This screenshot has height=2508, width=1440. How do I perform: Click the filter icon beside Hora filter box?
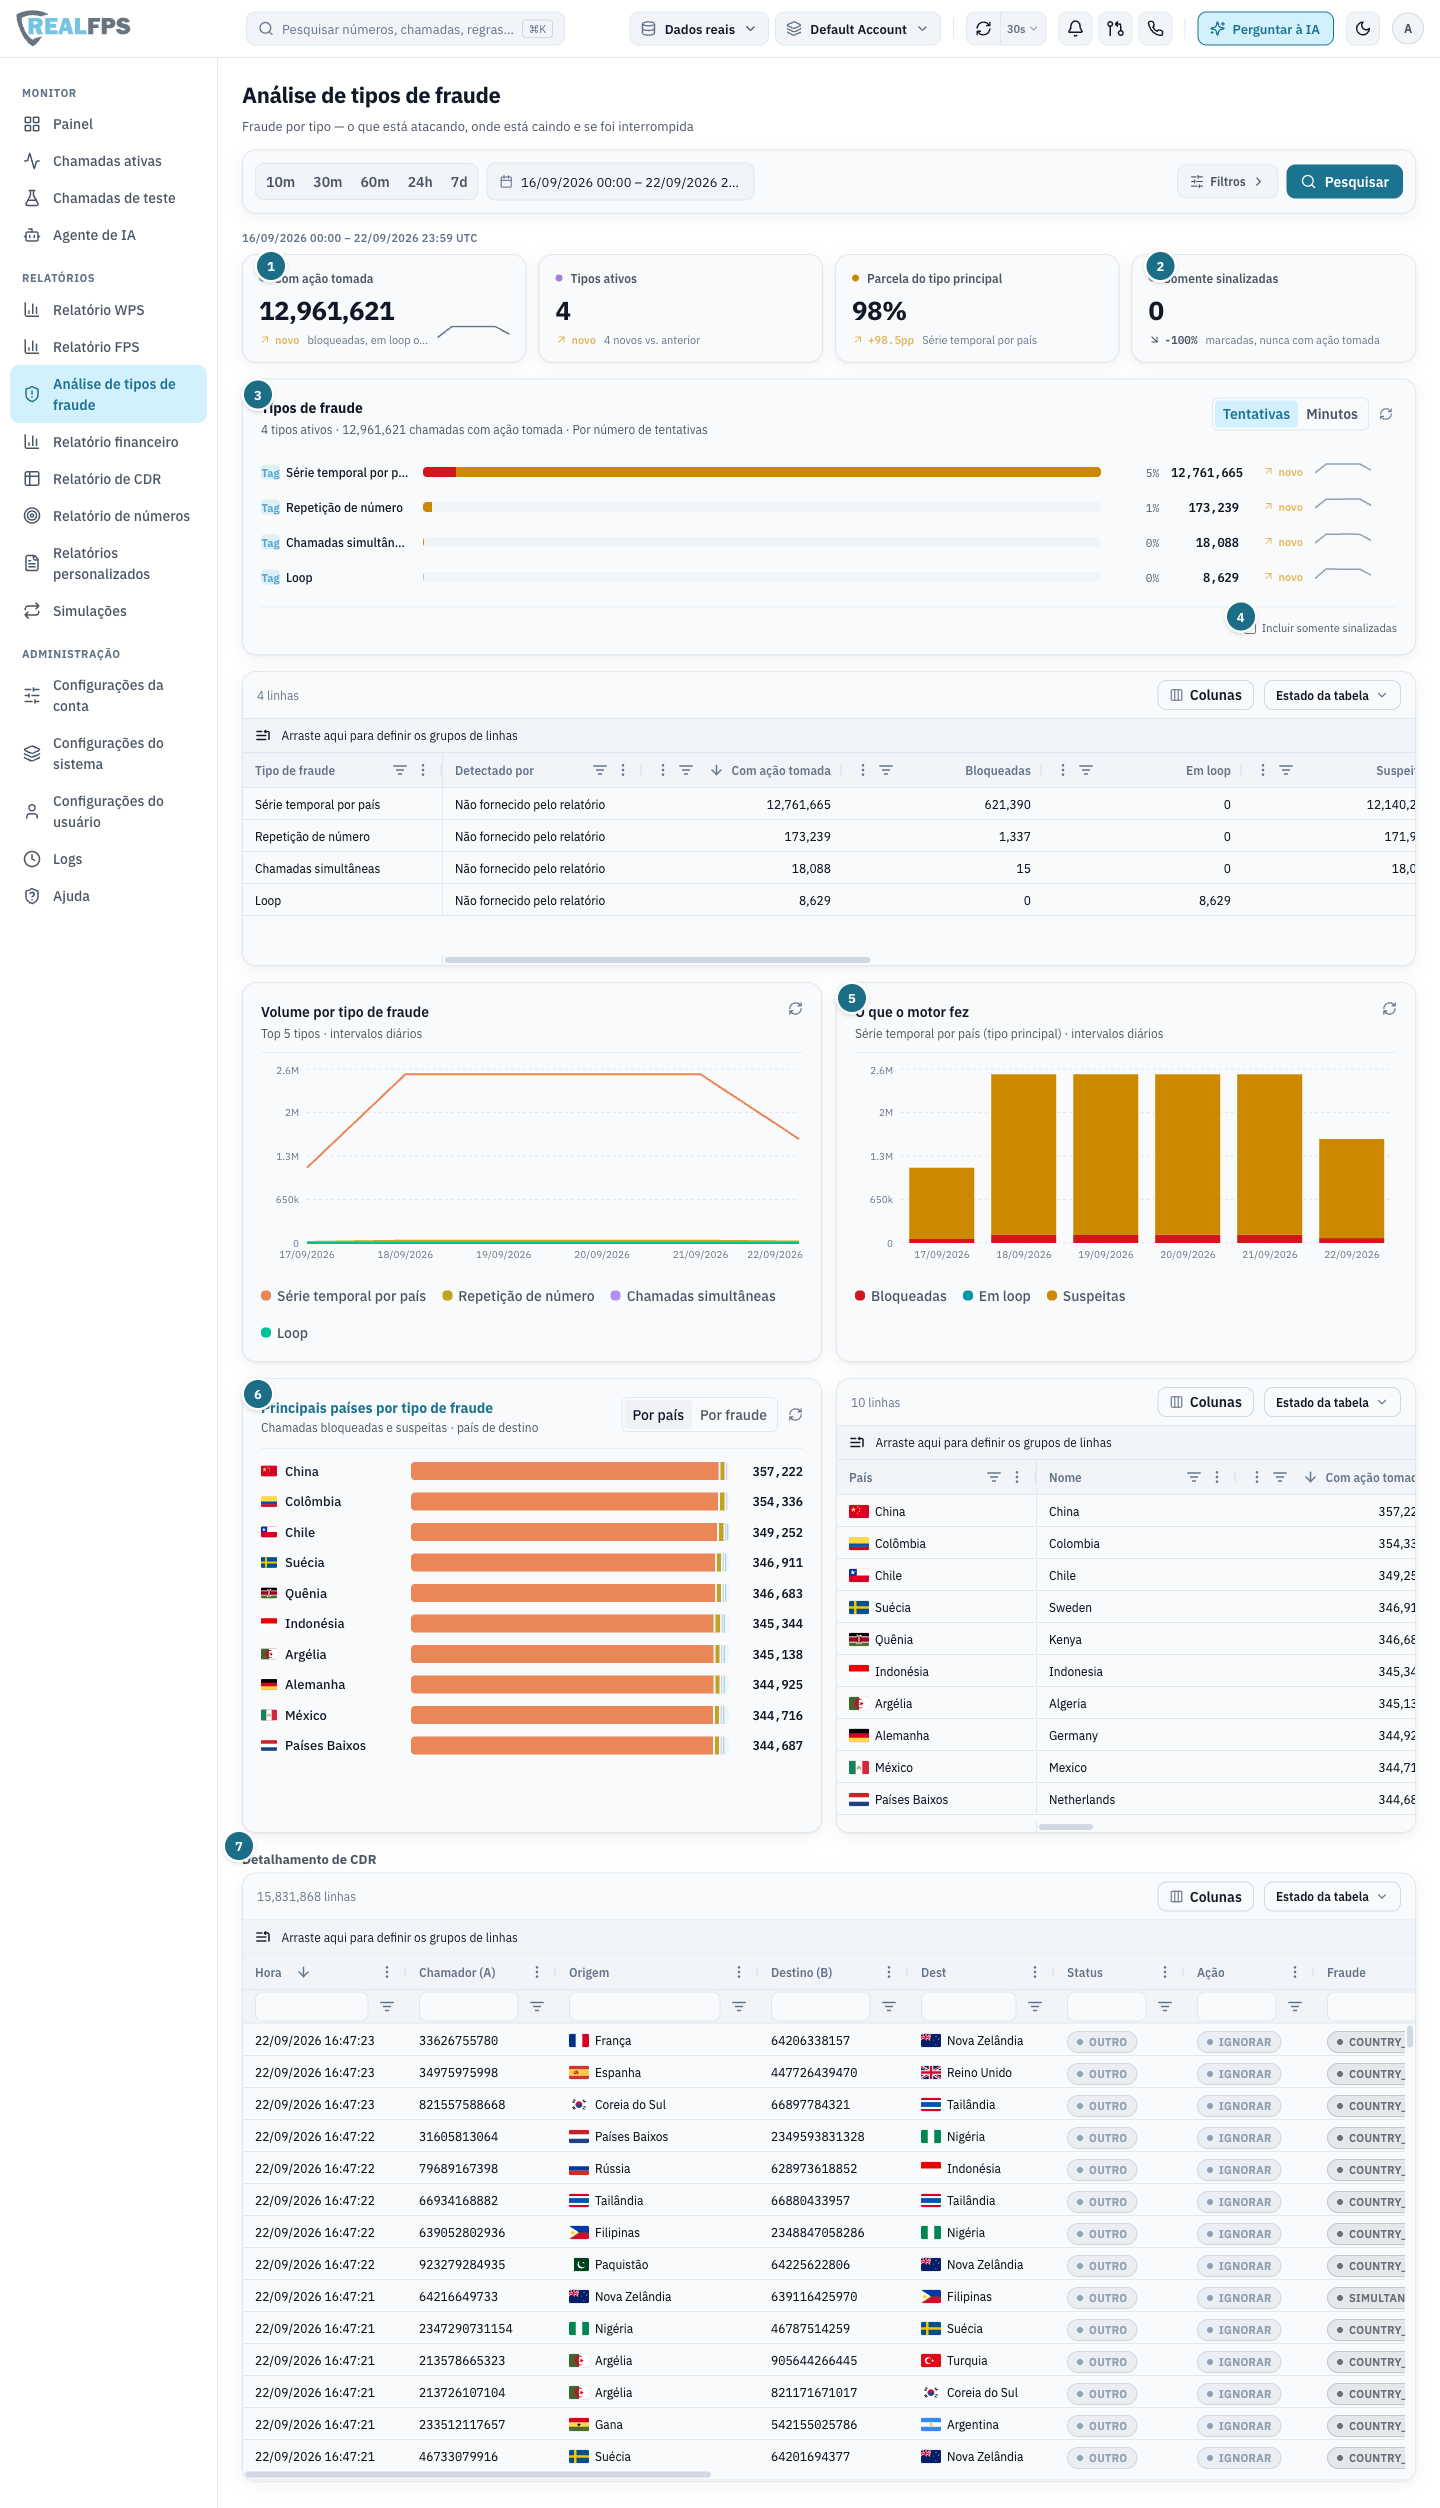click(387, 2007)
